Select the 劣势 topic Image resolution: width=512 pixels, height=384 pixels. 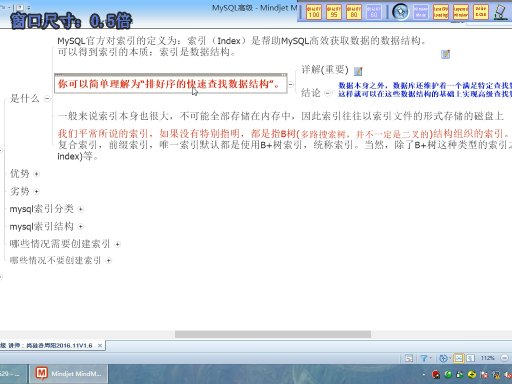click(x=20, y=191)
